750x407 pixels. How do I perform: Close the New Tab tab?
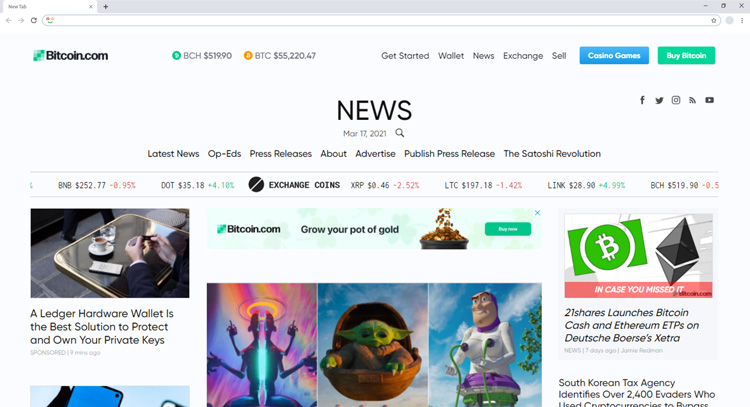click(90, 7)
